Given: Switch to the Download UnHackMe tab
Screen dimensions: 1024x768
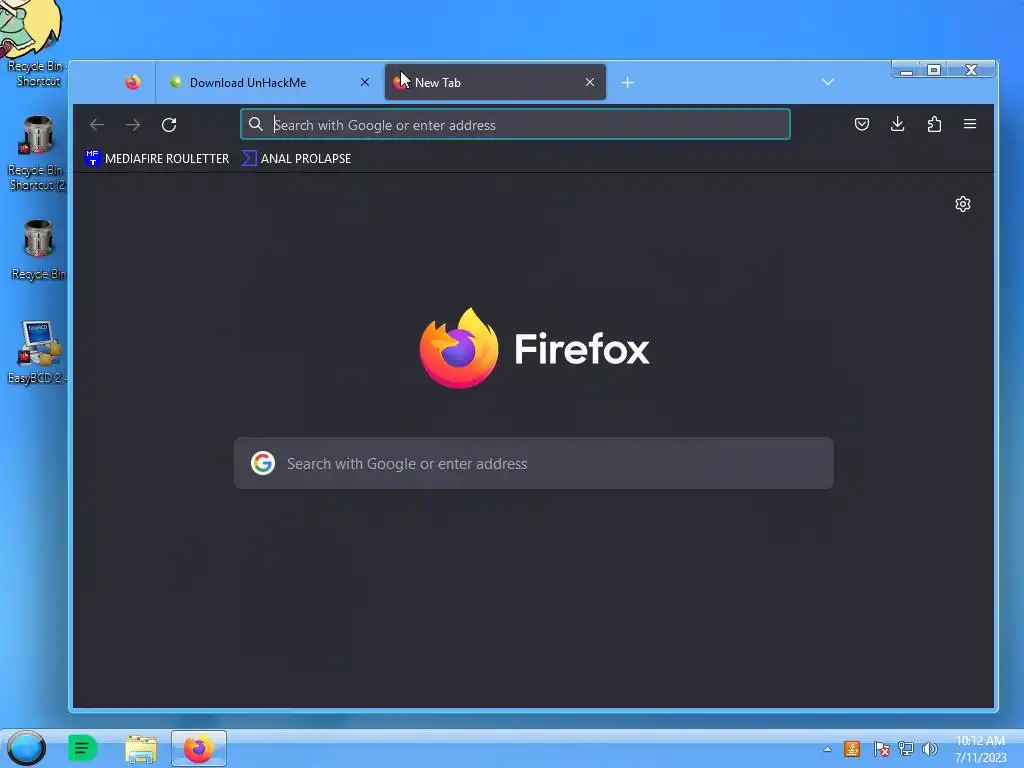Looking at the screenshot, I should 270,82.
